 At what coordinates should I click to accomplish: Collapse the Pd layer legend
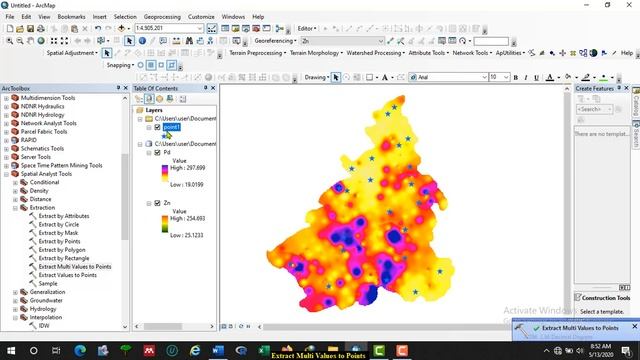click(x=149, y=153)
